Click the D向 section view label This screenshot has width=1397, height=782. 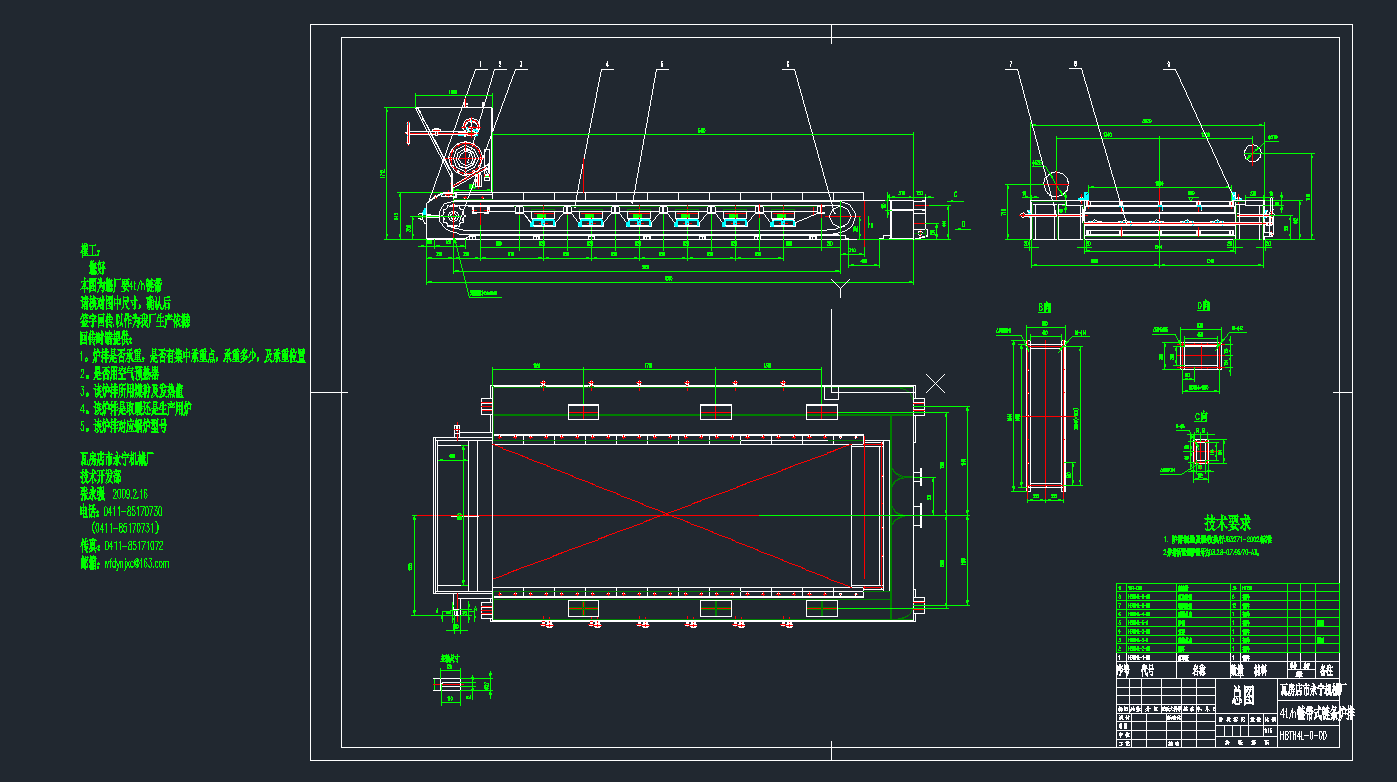click(1204, 306)
